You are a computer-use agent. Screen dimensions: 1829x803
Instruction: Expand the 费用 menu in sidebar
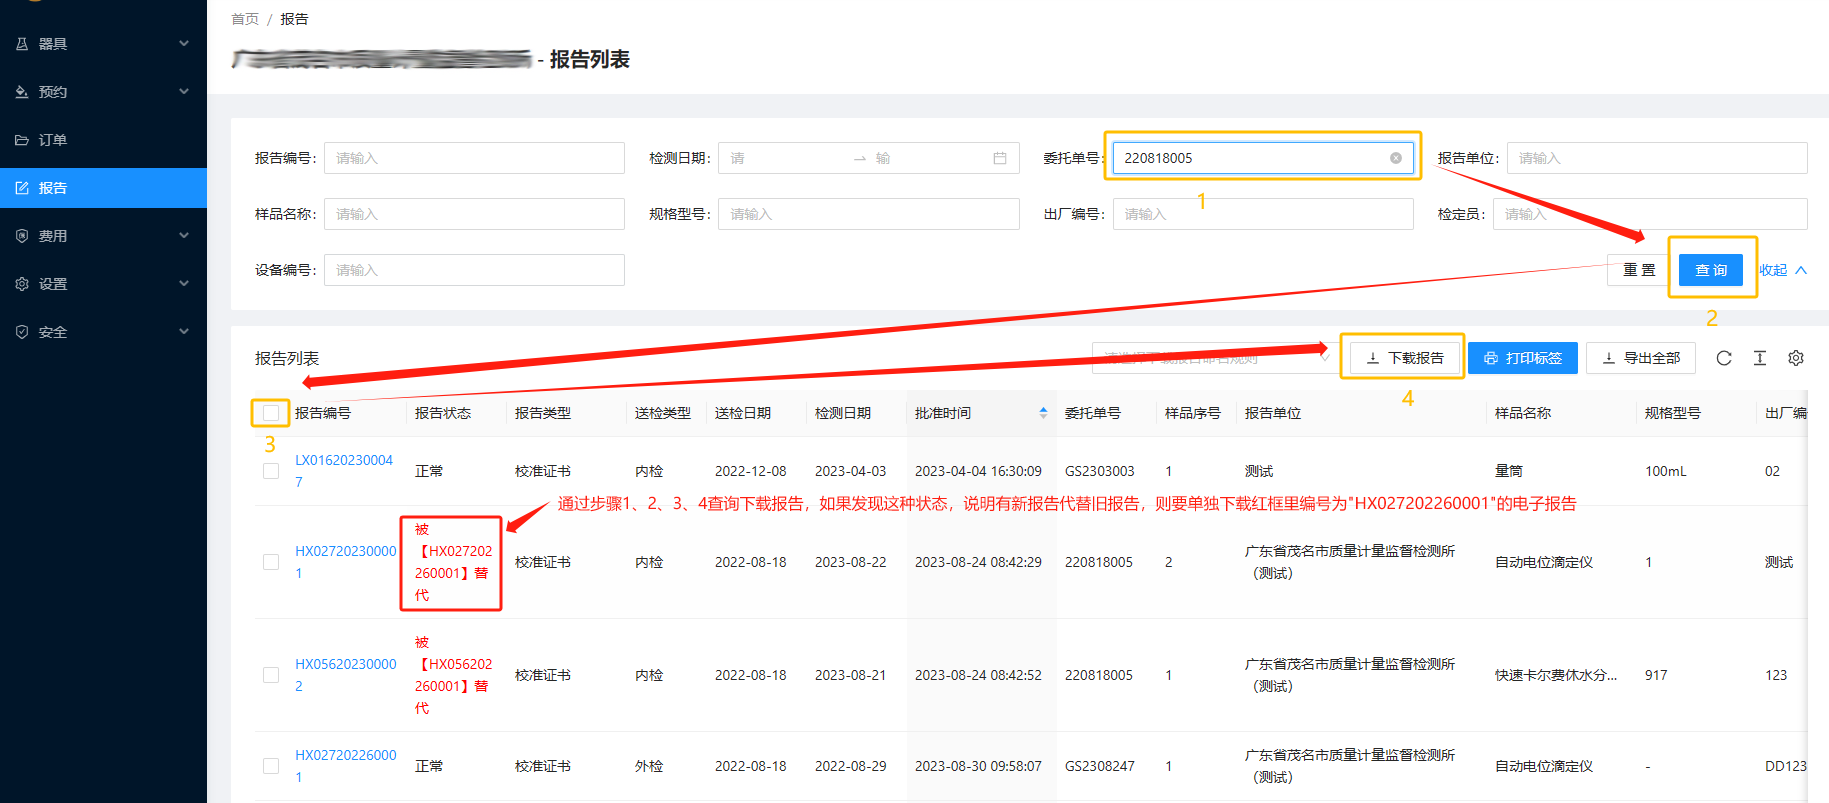coord(100,236)
